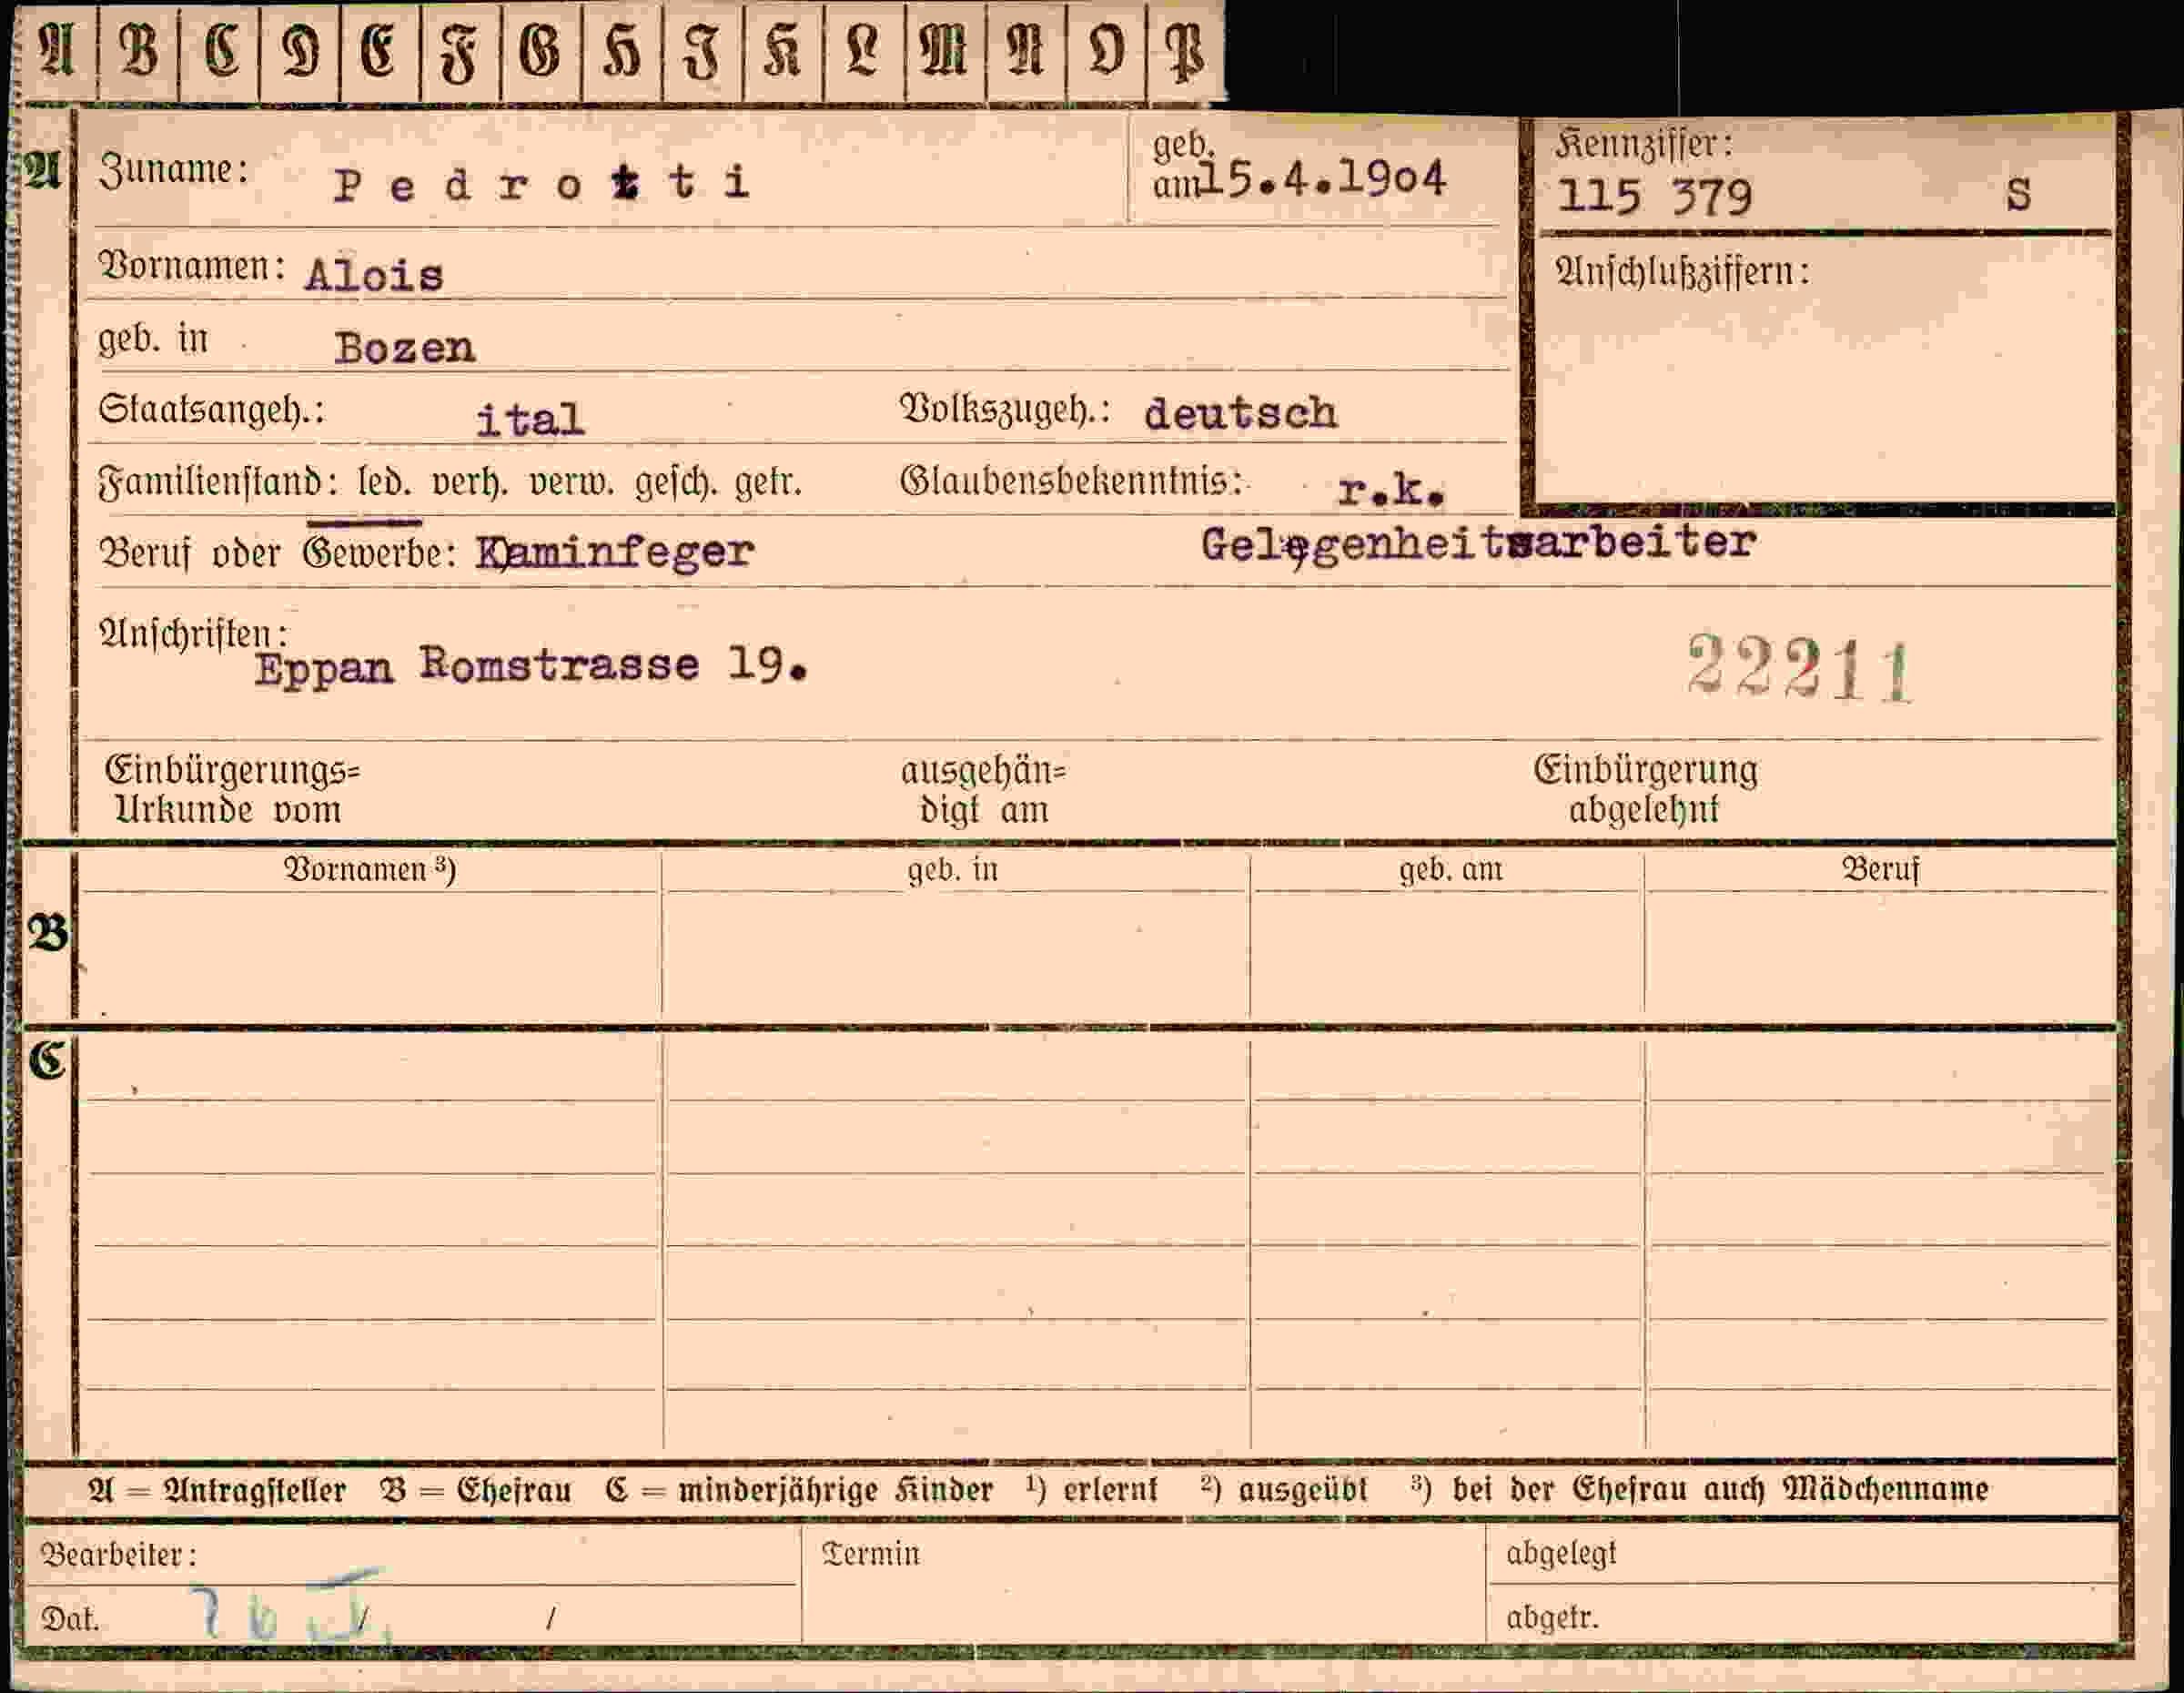Select section marker "B" in the left margin
The width and height of the screenshot is (2184, 1693).
click(48, 934)
